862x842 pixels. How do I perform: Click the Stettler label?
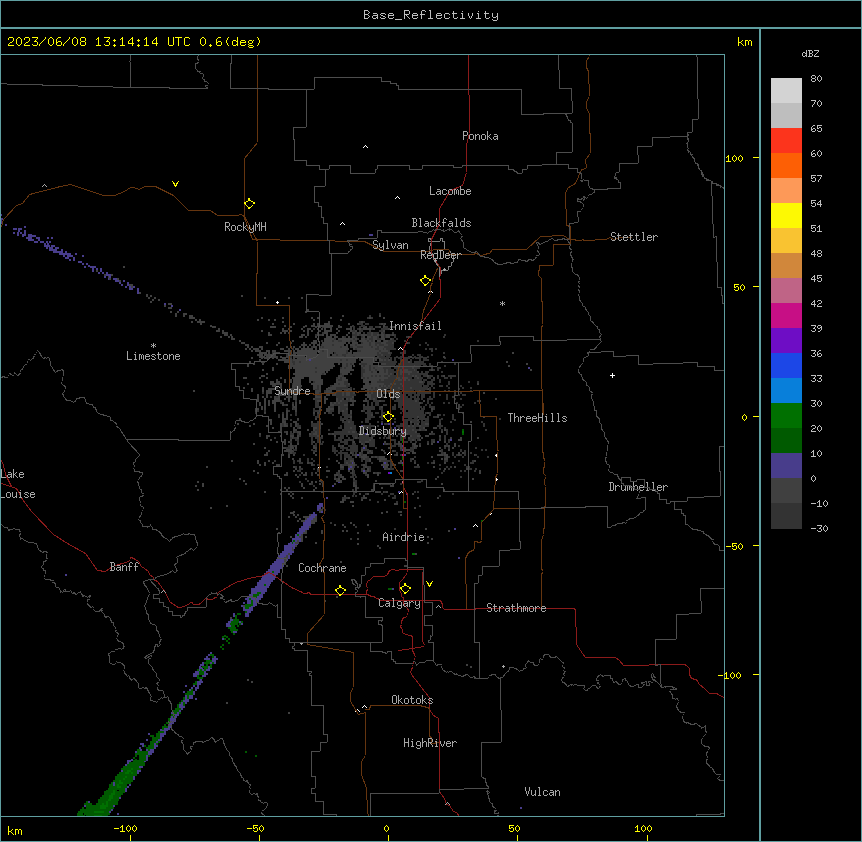click(634, 237)
